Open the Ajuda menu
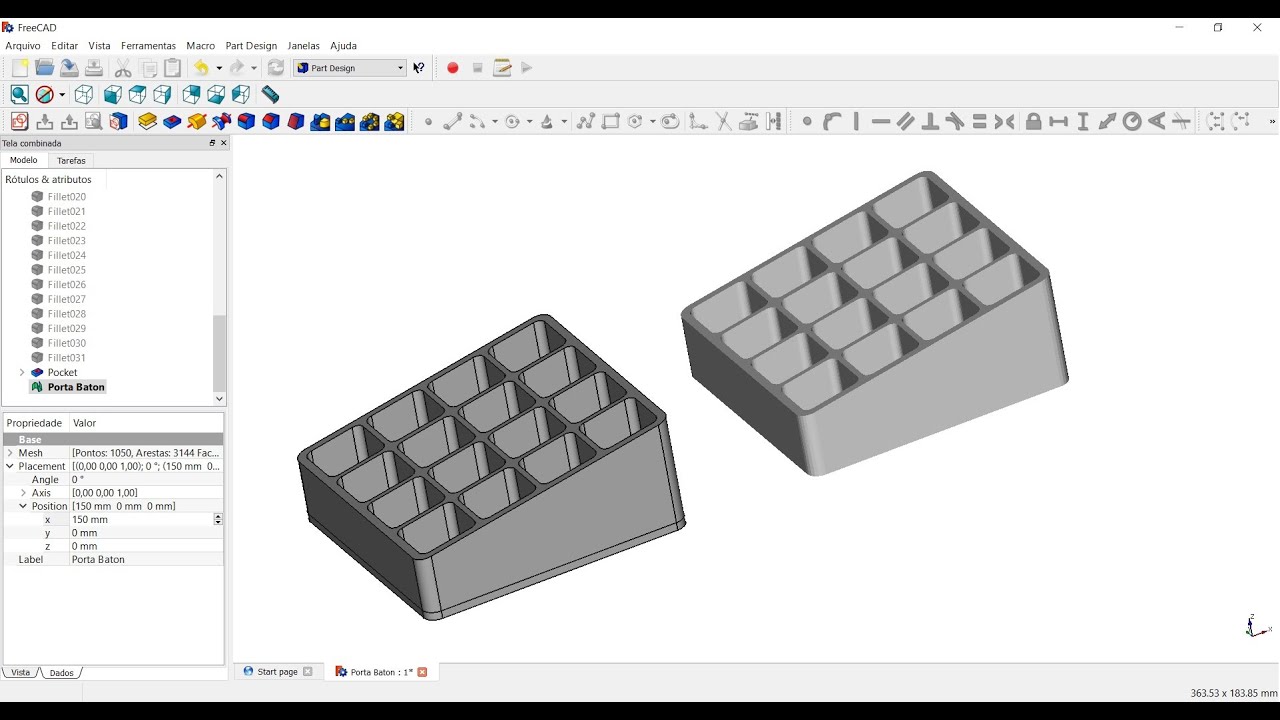 tap(343, 46)
